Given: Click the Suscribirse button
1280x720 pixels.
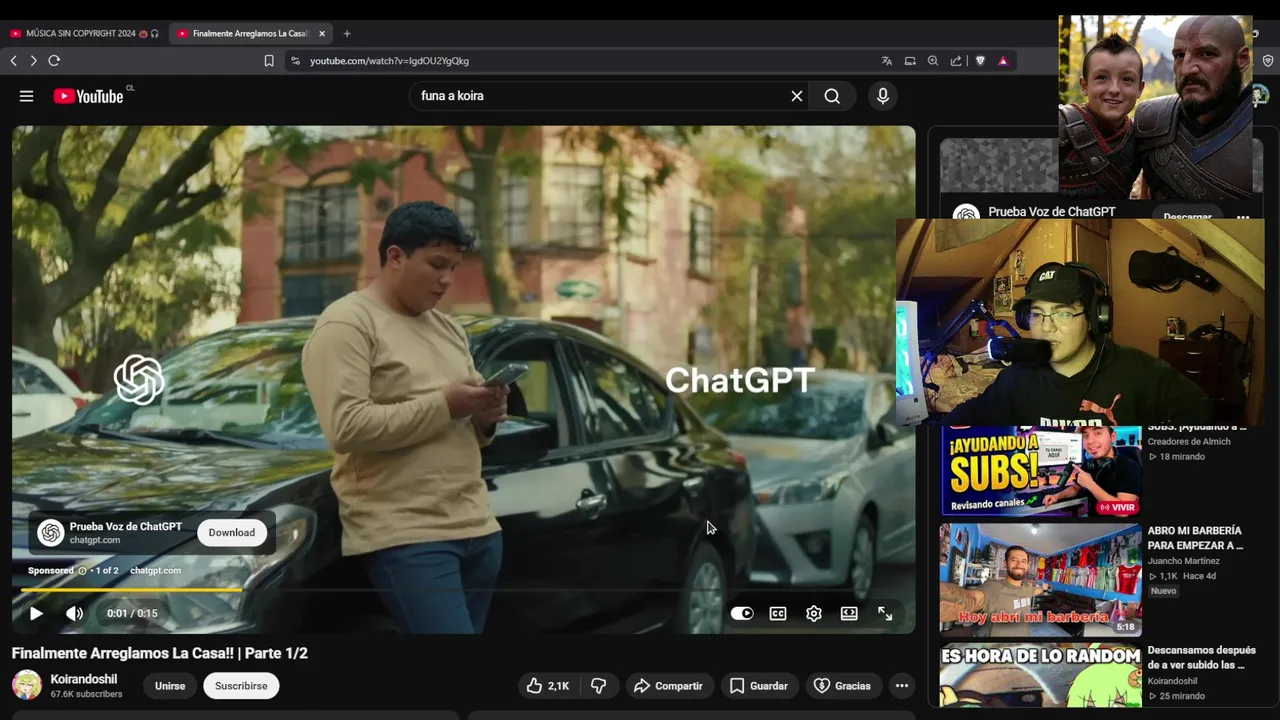Looking at the screenshot, I should tap(241, 686).
